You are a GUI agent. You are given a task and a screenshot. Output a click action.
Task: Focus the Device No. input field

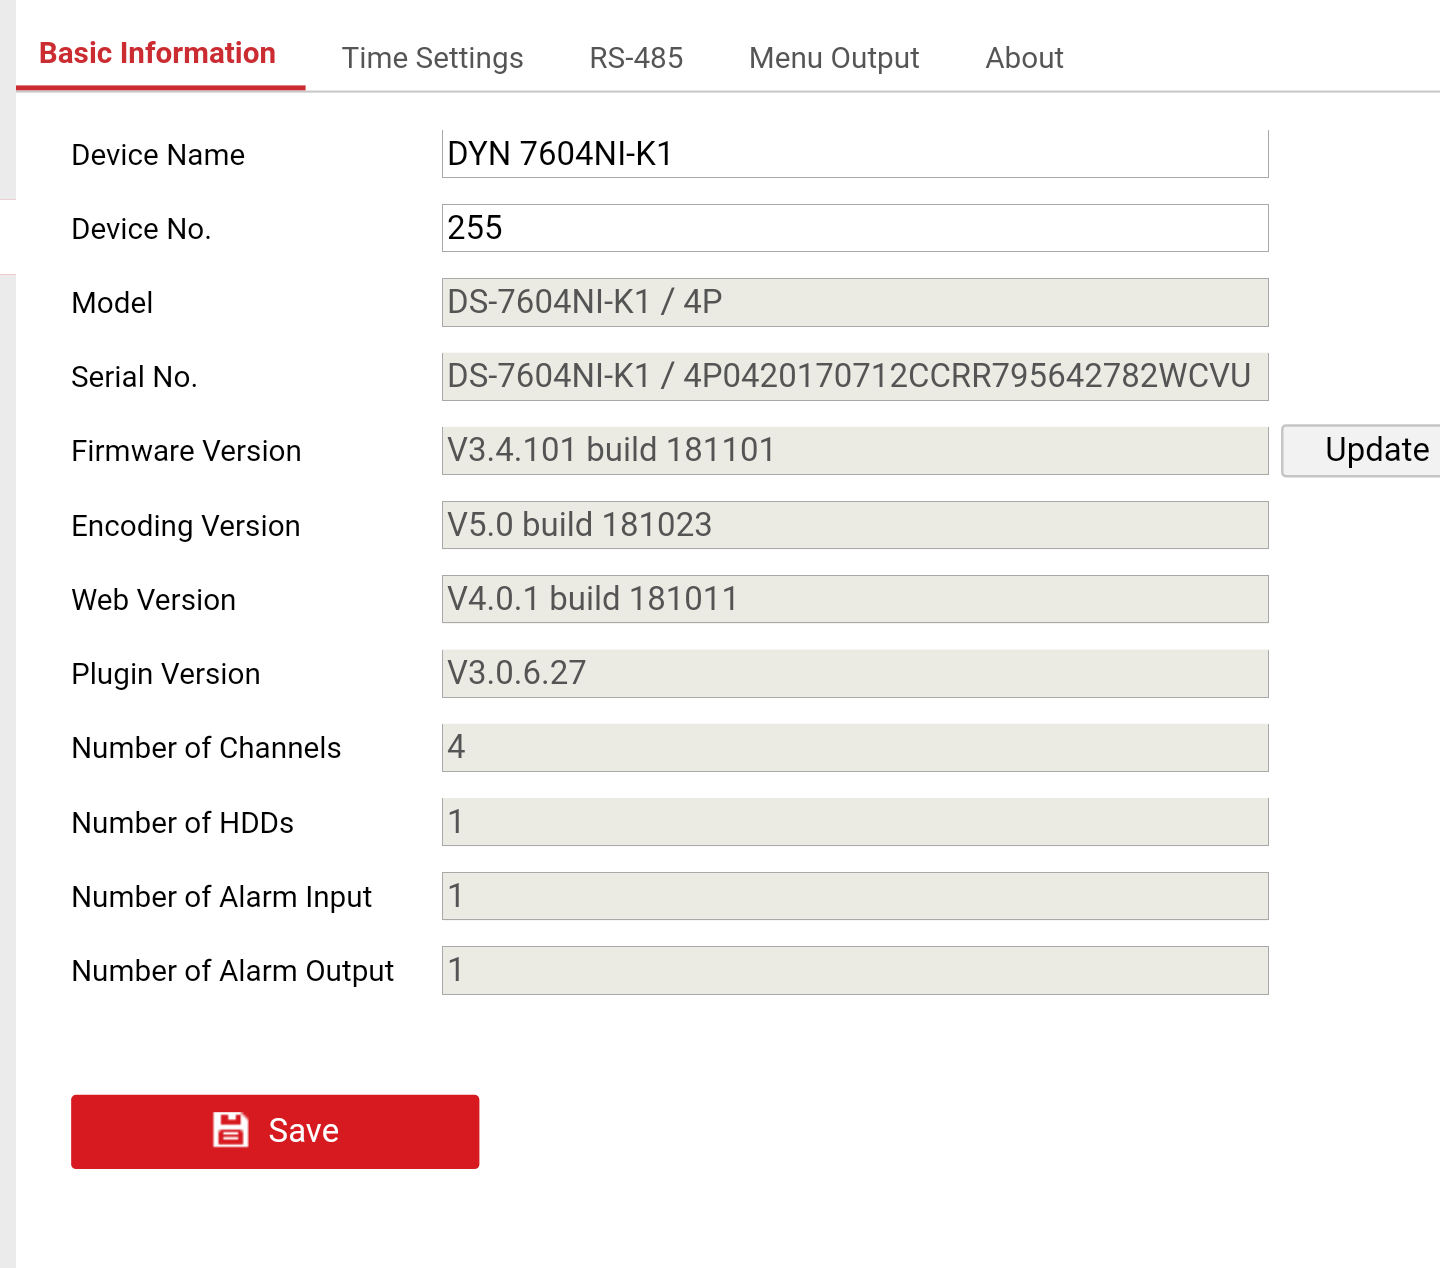pos(854,228)
